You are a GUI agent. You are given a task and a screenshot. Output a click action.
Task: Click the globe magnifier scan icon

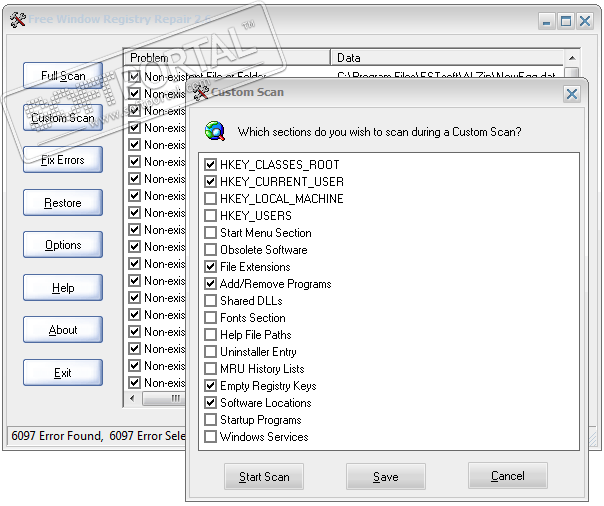click(x=215, y=131)
